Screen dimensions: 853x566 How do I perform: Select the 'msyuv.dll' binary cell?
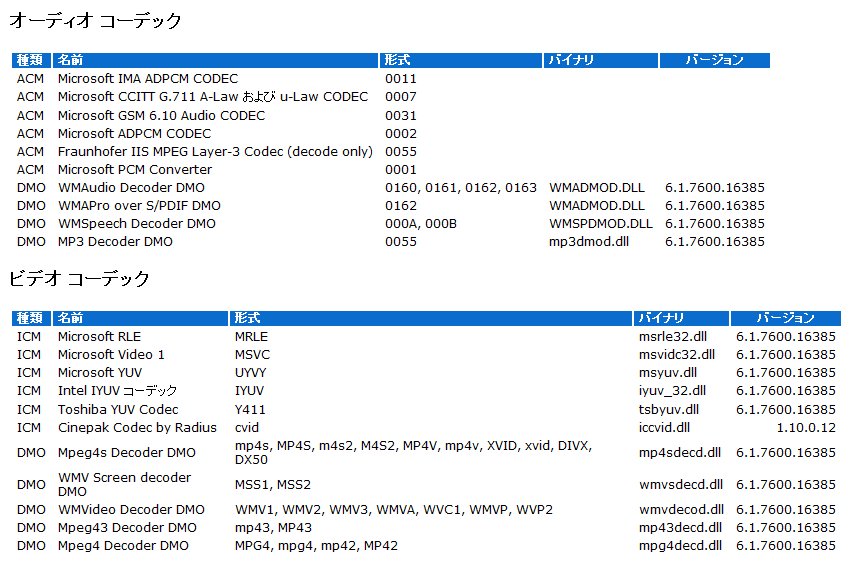(667, 372)
